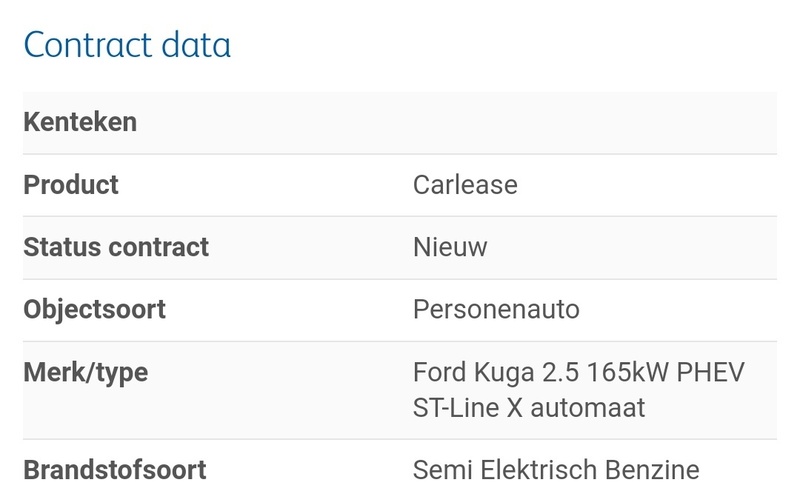Viewport: 800px width, 491px height.
Task: Click the Objectsoort label
Action: pyautogui.click(x=95, y=309)
